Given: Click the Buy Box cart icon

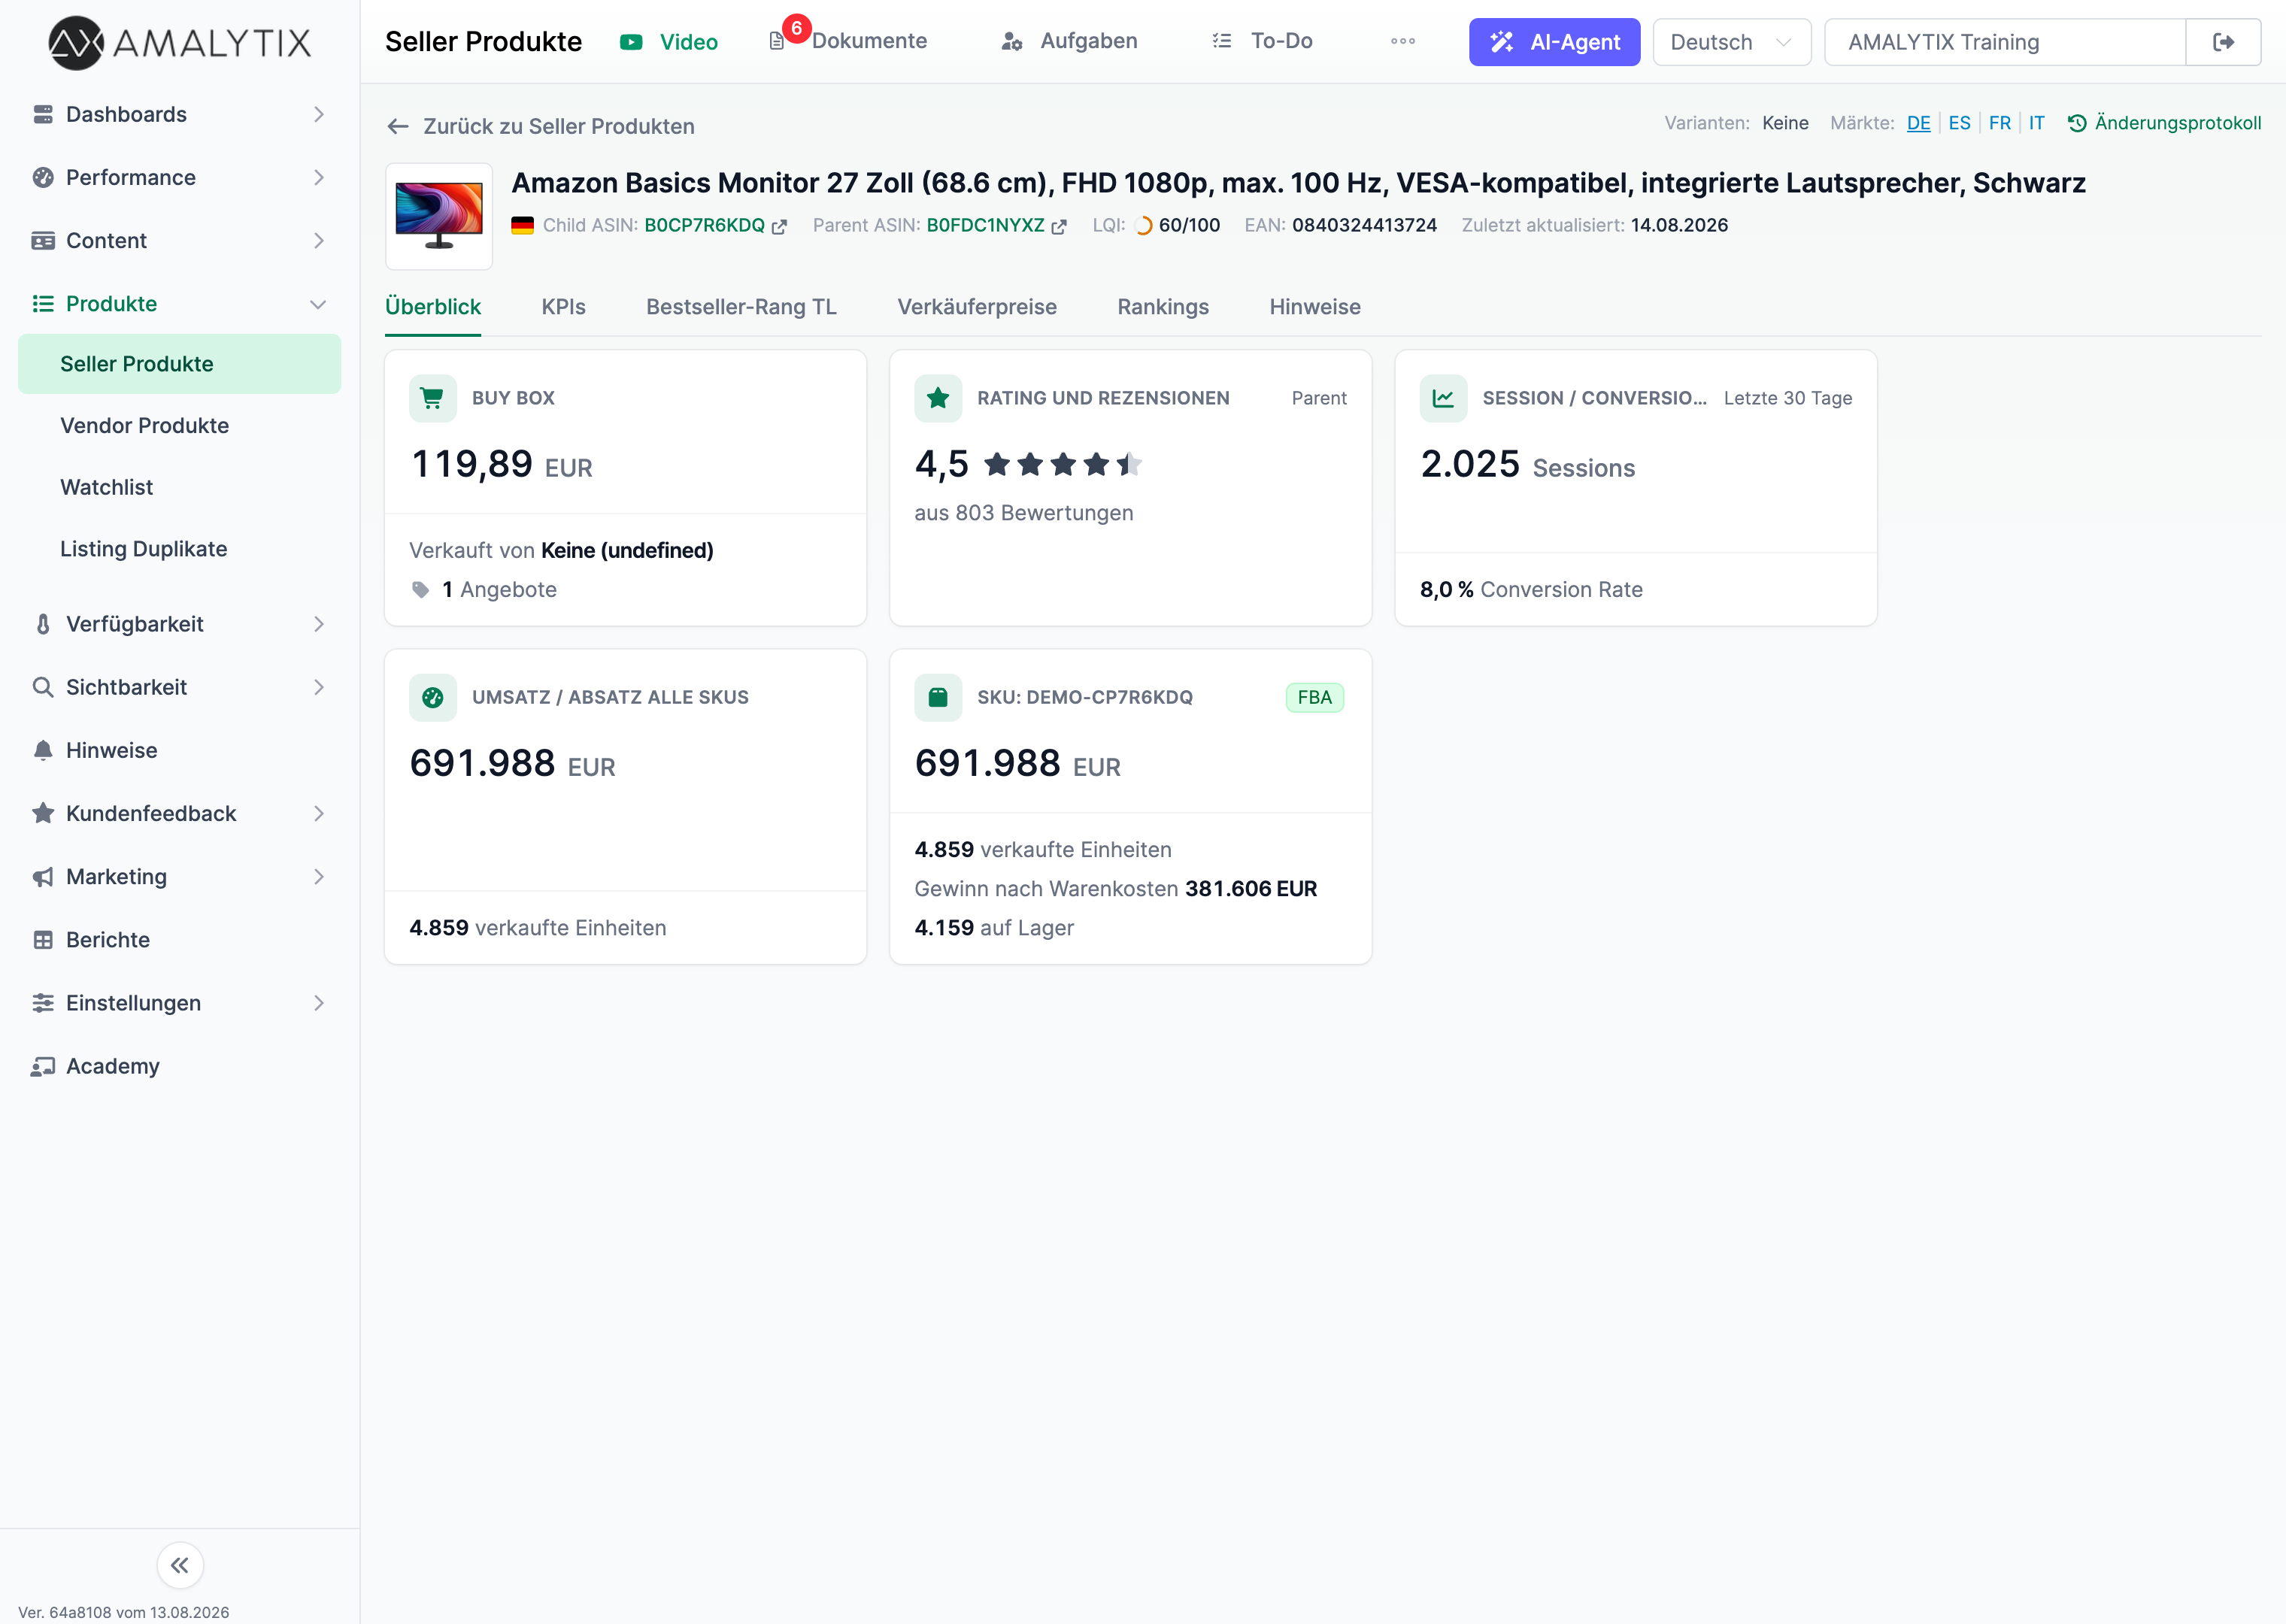Looking at the screenshot, I should [x=433, y=398].
